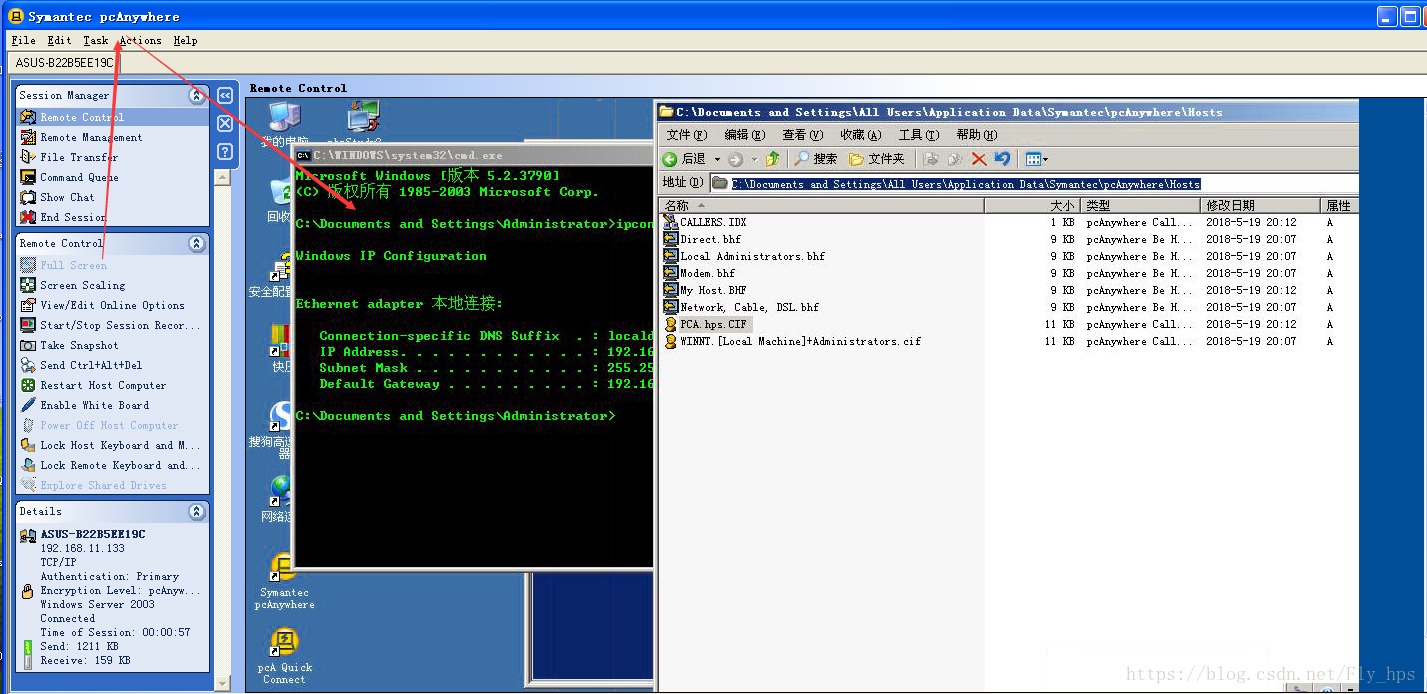The width and height of the screenshot is (1427, 694).
Task: Click the End Session icon
Action: (28, 217)
